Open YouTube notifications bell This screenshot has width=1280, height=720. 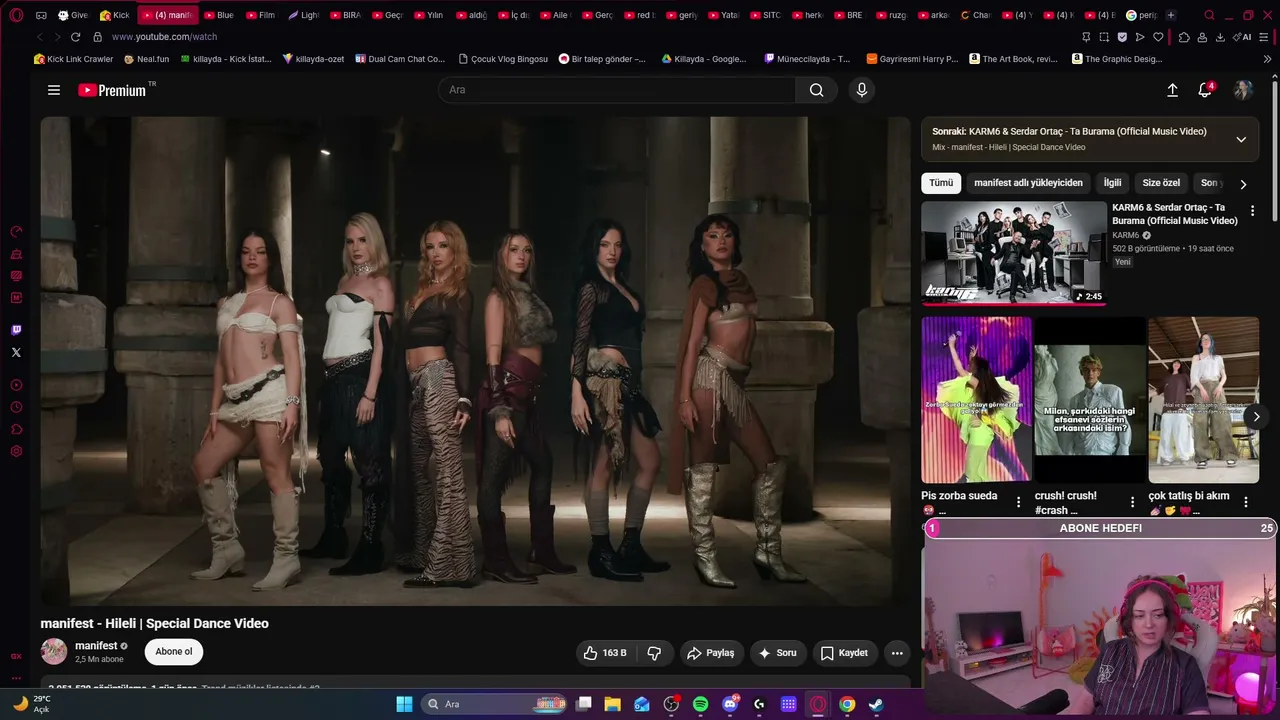tap(1205, 90)
